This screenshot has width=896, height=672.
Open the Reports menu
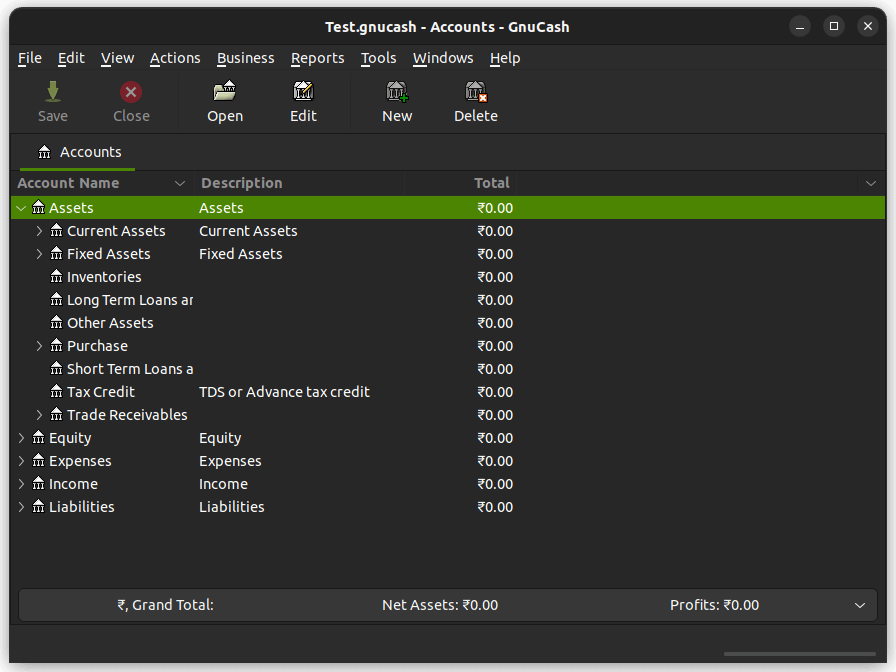(x=317, y=58)
